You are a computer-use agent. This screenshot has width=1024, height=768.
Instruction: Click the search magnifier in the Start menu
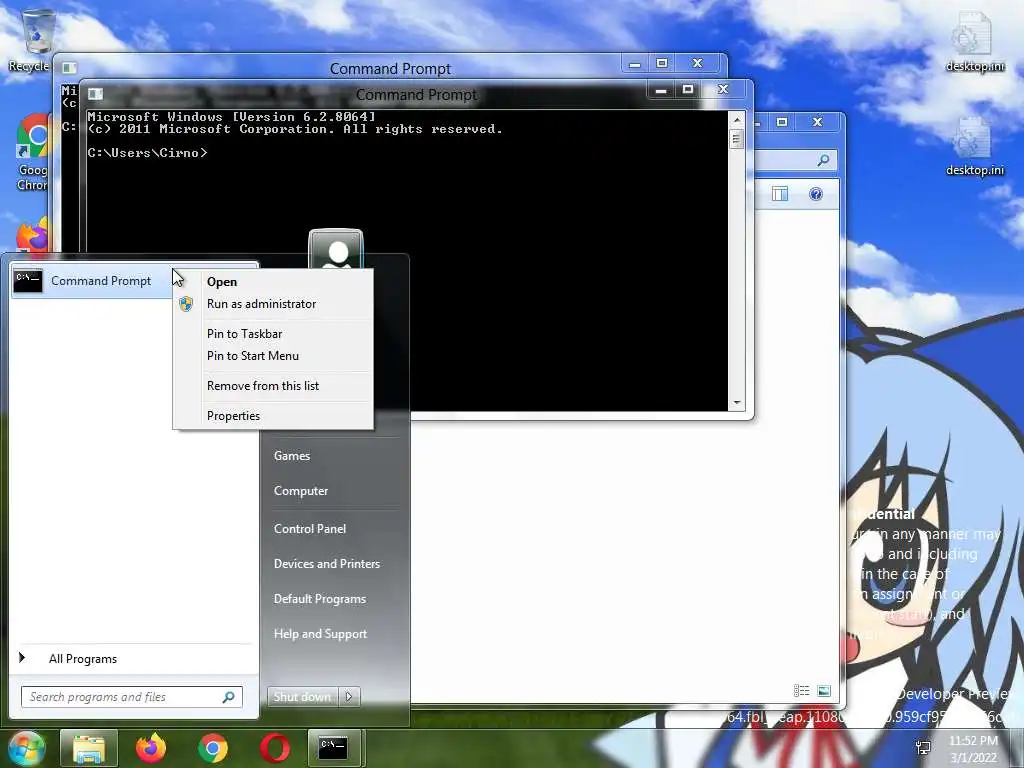click(x=229, y=697)
